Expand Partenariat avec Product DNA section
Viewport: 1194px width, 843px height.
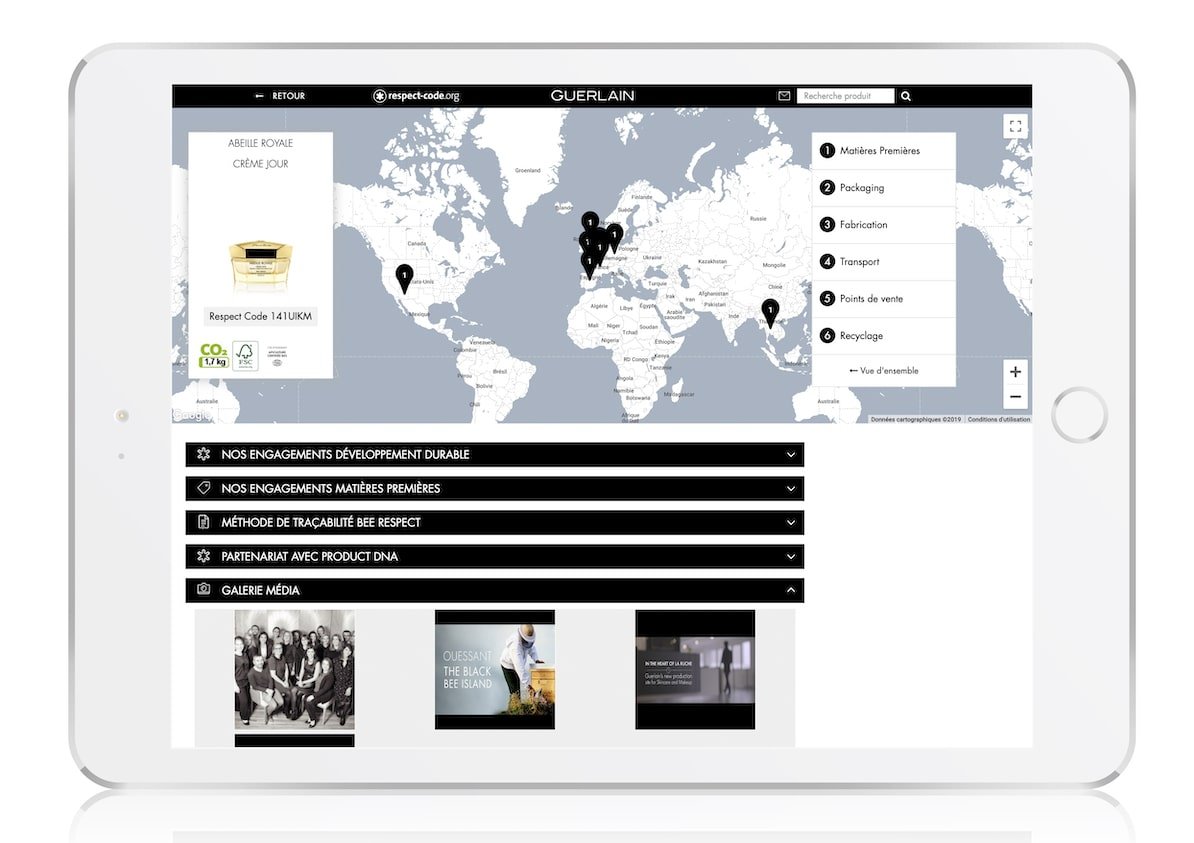point(495,557)
